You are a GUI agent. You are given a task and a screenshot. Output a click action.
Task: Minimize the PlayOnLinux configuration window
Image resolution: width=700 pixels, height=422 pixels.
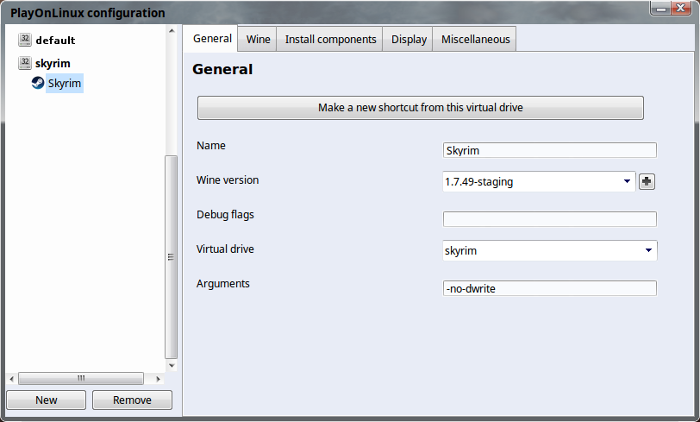(661, 8)
